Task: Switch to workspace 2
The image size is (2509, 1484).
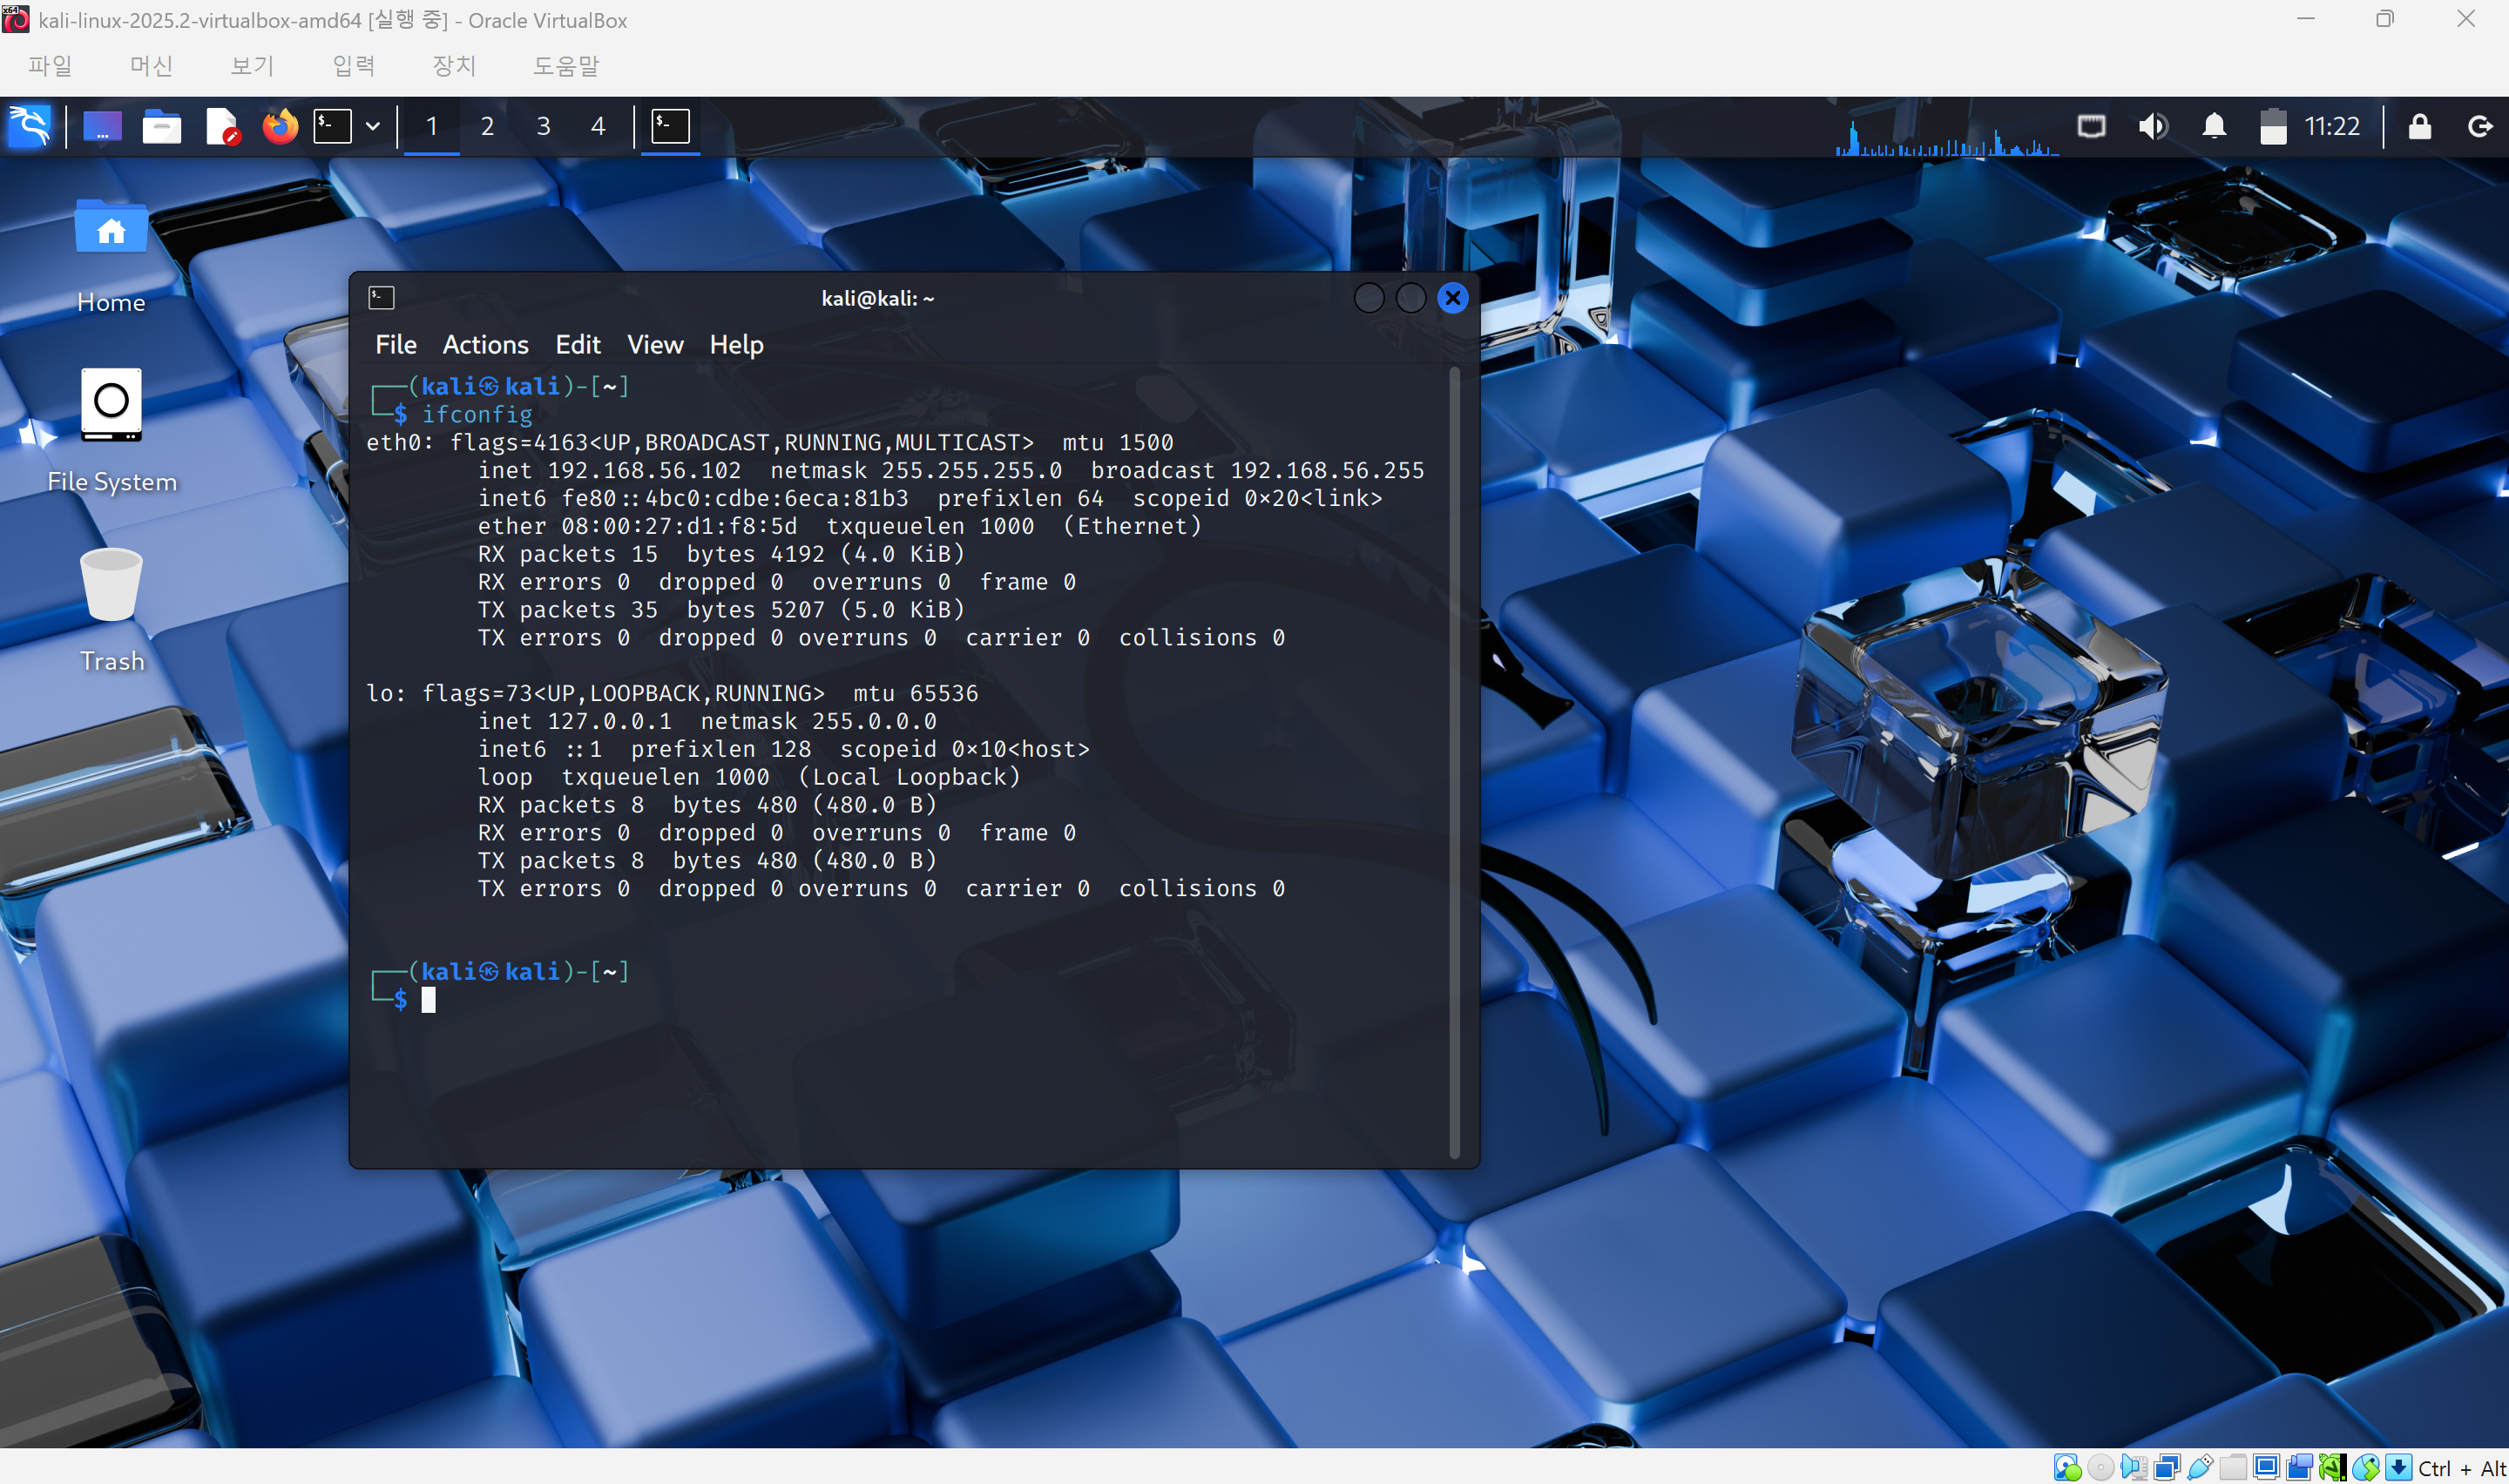Action: (x=487, y=126)
